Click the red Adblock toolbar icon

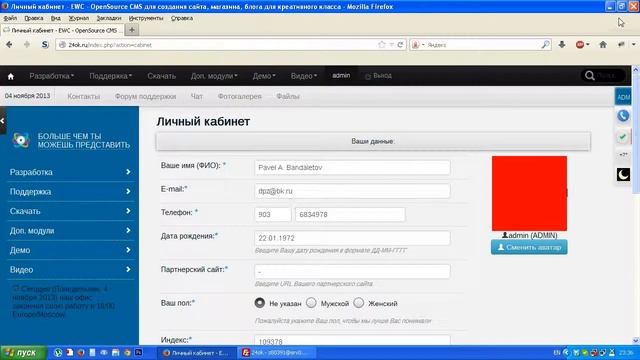(580, 44)
